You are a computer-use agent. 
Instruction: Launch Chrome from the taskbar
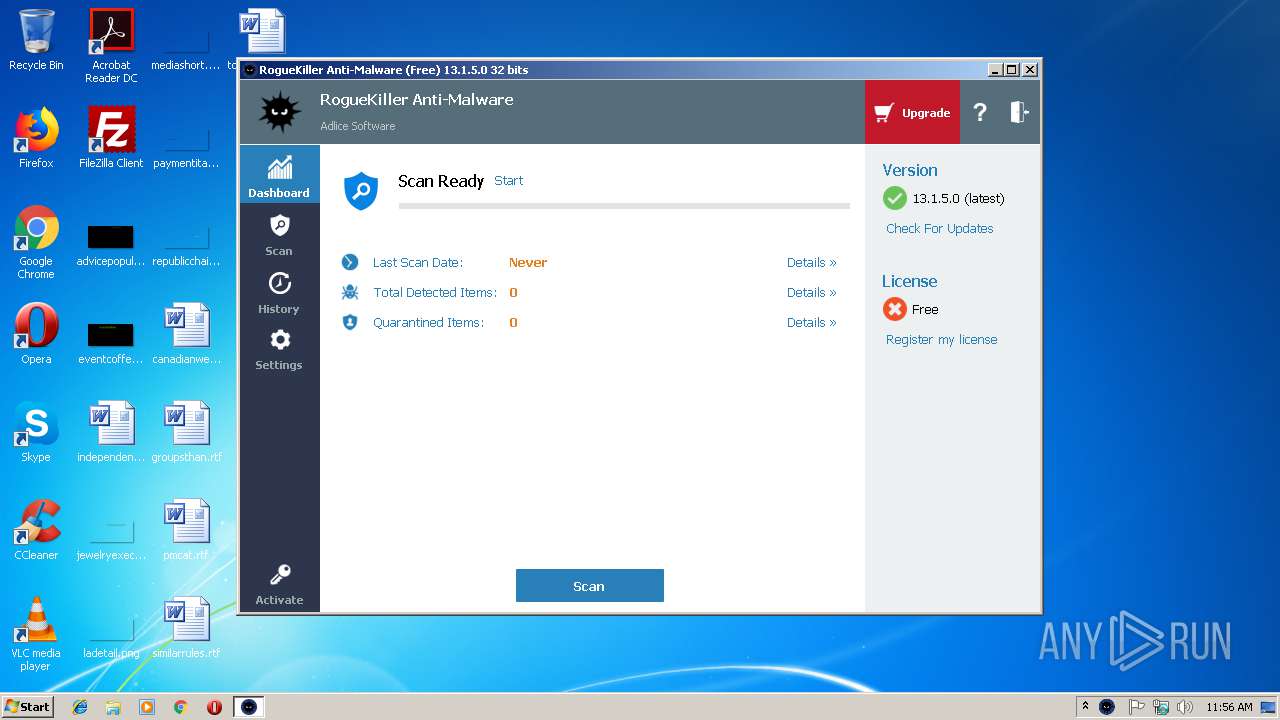tap(181, 707)
